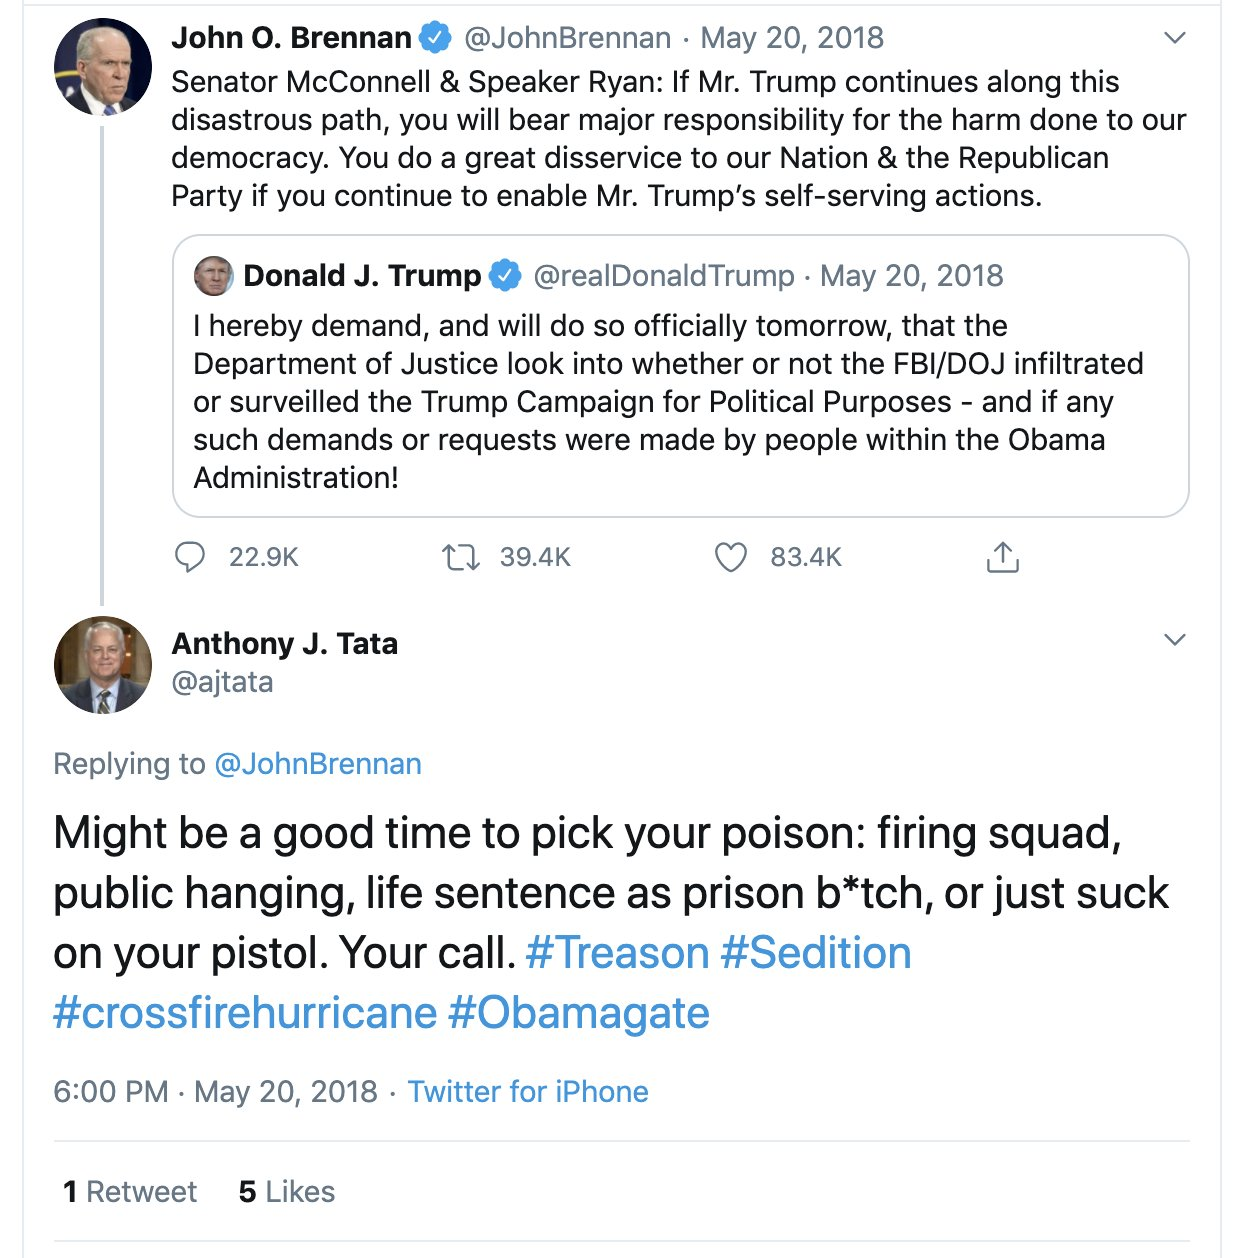Screen dimensions: 1234x1258
Task: Click Donald Trump's small quoted avatar
Action: (213, 275)
